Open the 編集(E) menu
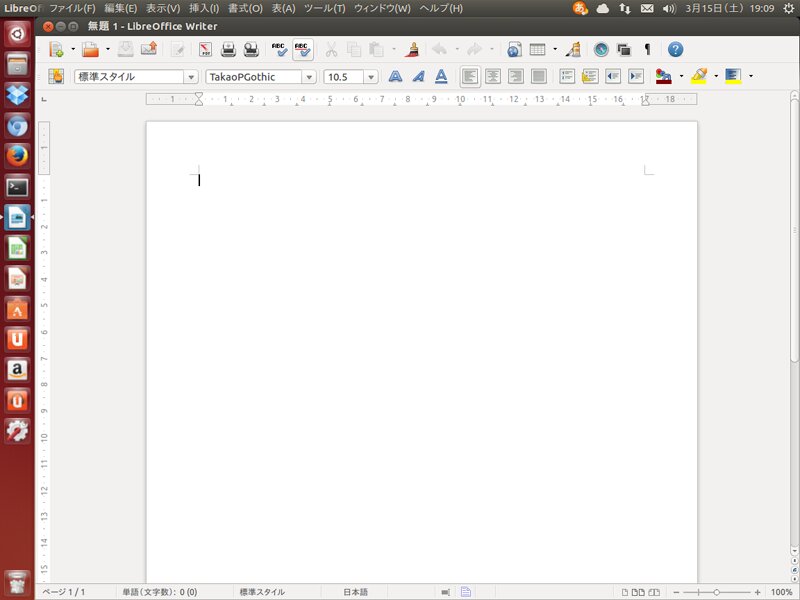Screen dimensions: 800x600 (120, 8)
